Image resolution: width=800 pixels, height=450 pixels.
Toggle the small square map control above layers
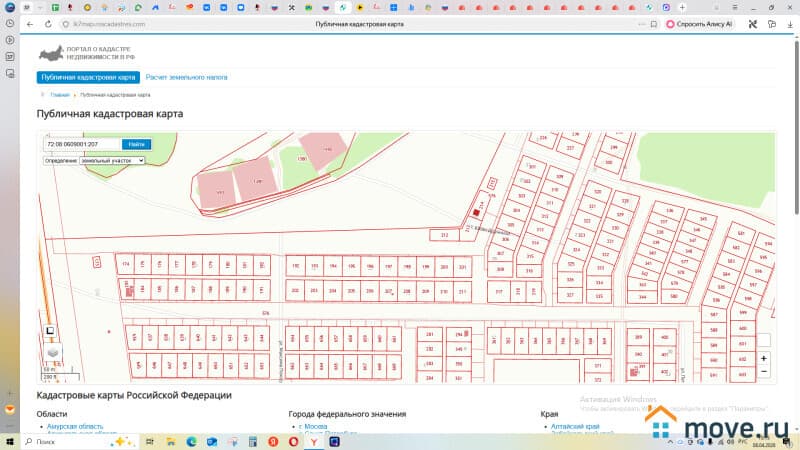coord(49,331)
